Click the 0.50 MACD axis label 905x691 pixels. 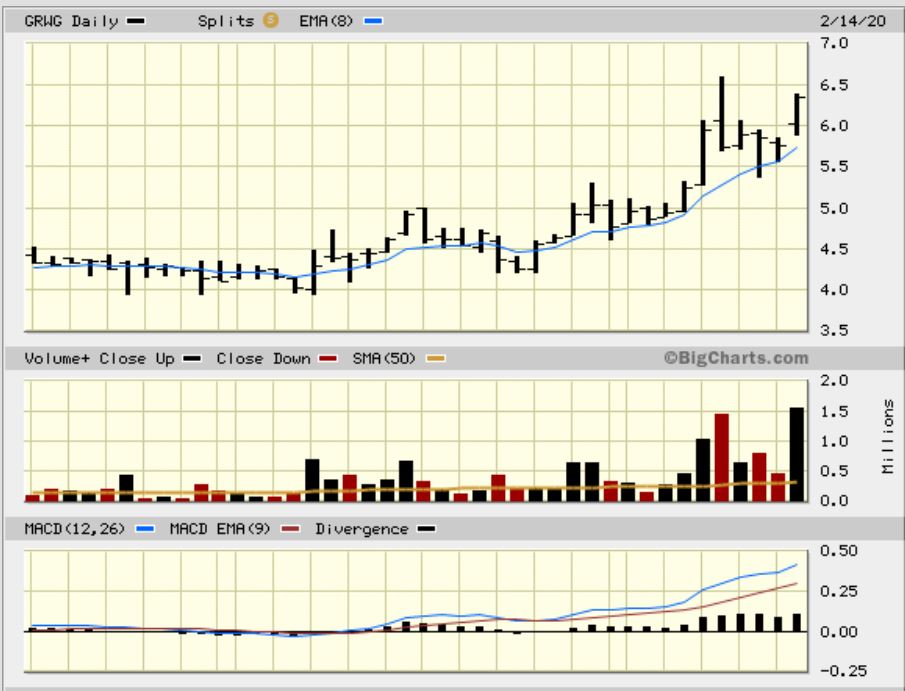pos(839,551)
